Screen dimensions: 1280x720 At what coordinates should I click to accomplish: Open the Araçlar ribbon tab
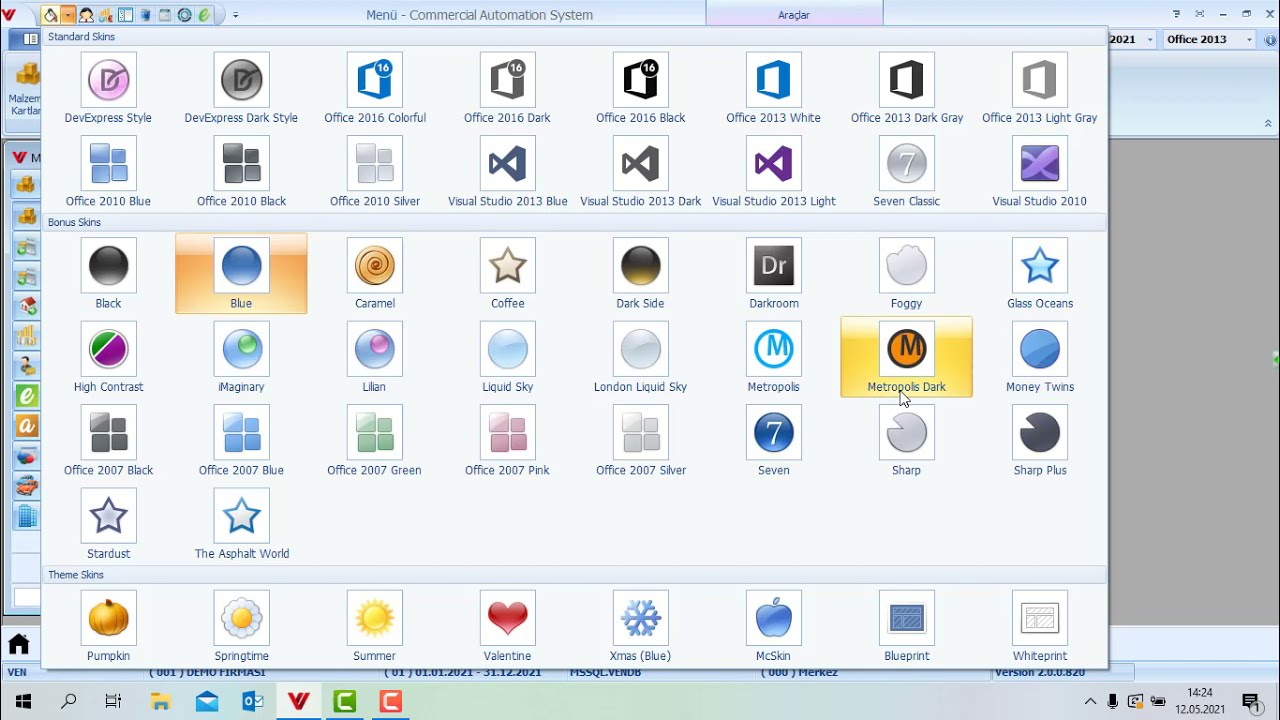(x=794, y=14)
